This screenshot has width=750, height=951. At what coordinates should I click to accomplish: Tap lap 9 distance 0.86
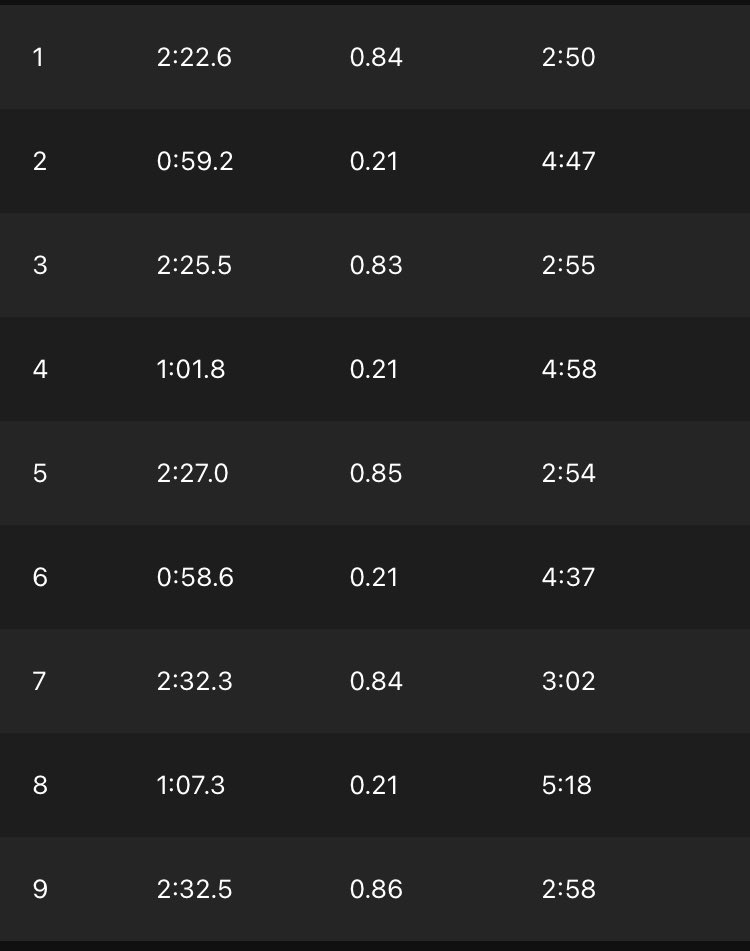[x=376, y=889]
